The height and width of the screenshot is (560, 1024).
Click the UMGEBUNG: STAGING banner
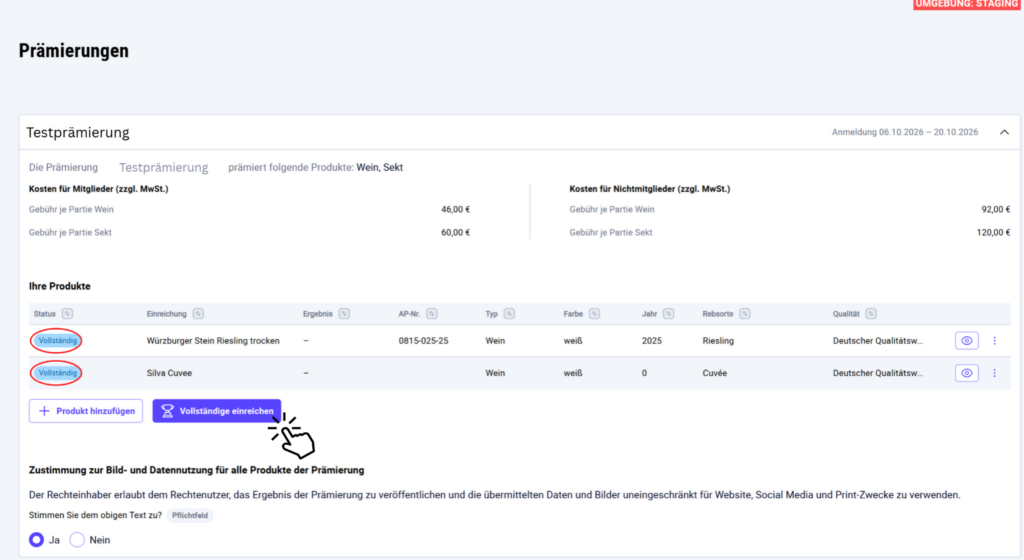click(967, 4)
